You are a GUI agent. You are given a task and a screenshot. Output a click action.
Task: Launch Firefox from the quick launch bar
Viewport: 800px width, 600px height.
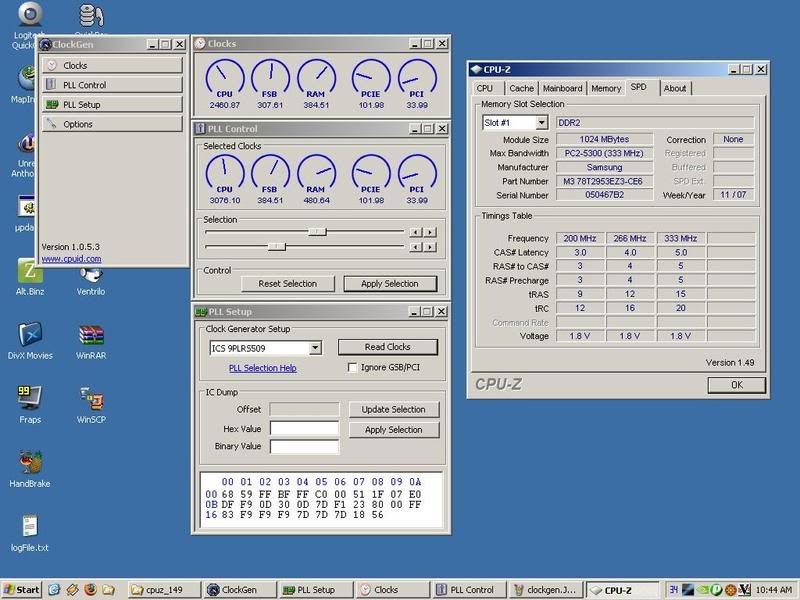pyautogui.click(x=90, y=590)
